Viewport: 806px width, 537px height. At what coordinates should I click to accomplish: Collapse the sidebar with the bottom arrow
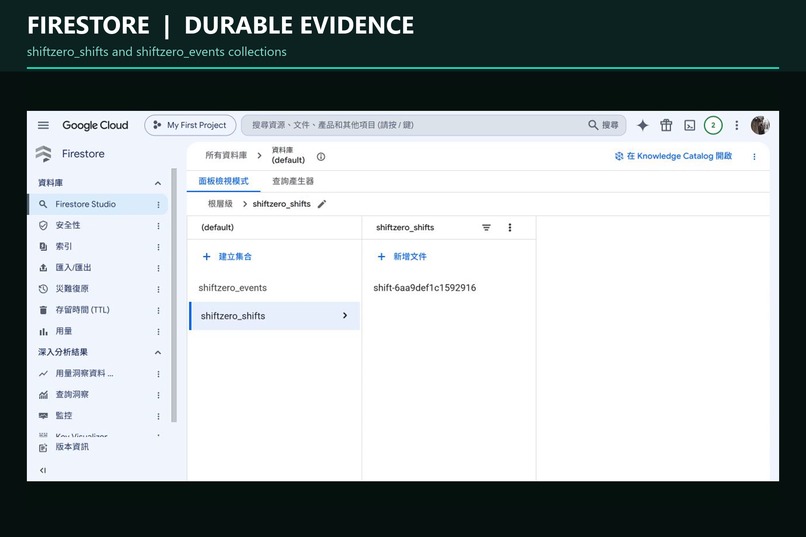click(43, 470)
